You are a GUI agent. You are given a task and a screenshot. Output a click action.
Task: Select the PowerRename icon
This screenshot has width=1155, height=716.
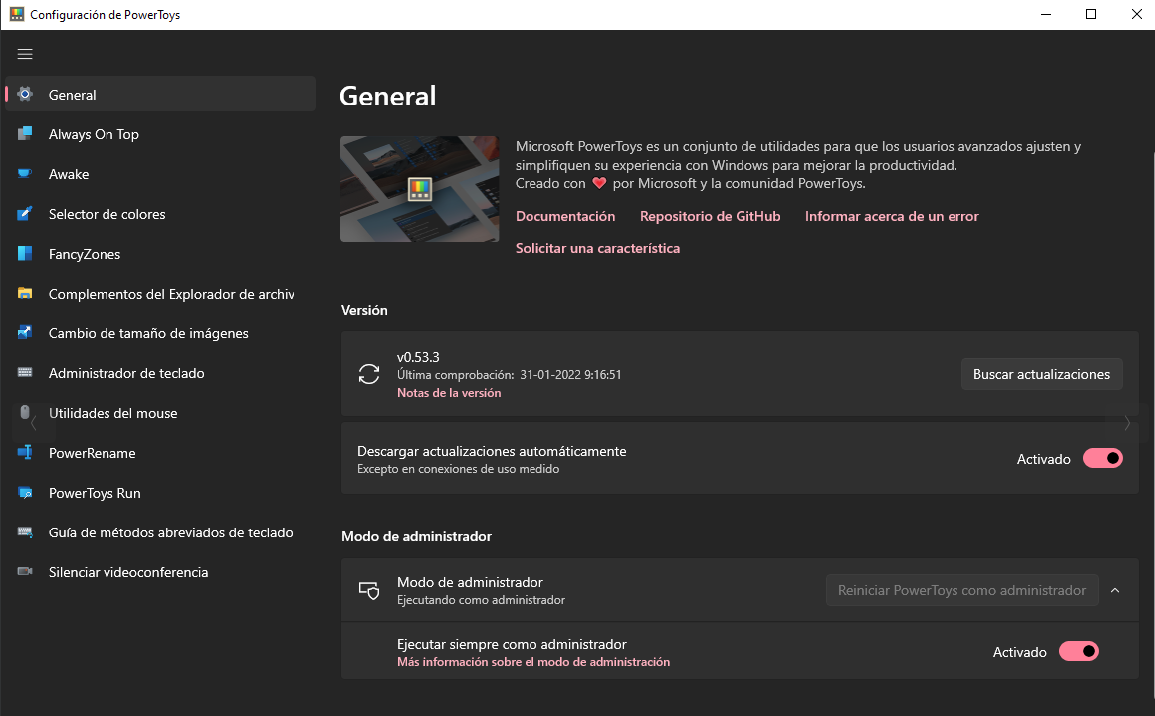click(x=25, y=453)
